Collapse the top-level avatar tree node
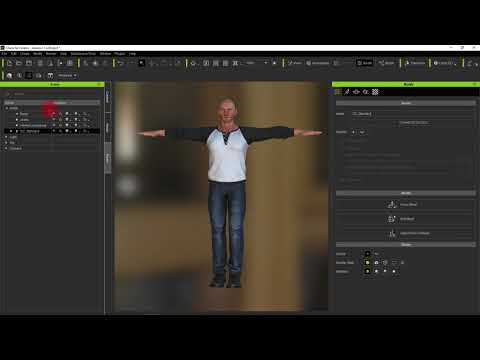480x360 pixels. (x=7, y=108)
